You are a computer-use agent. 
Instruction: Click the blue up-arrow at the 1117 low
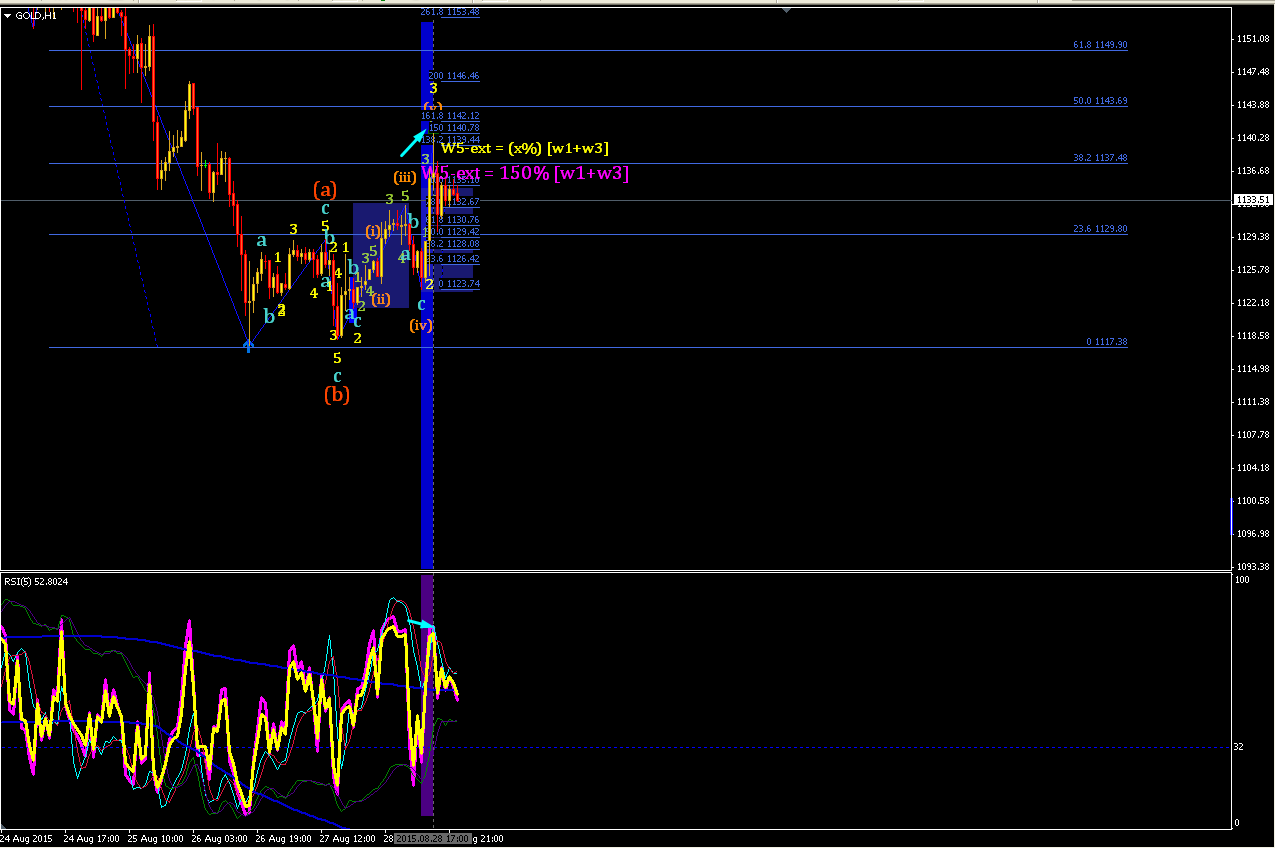[x=248, y=346]
